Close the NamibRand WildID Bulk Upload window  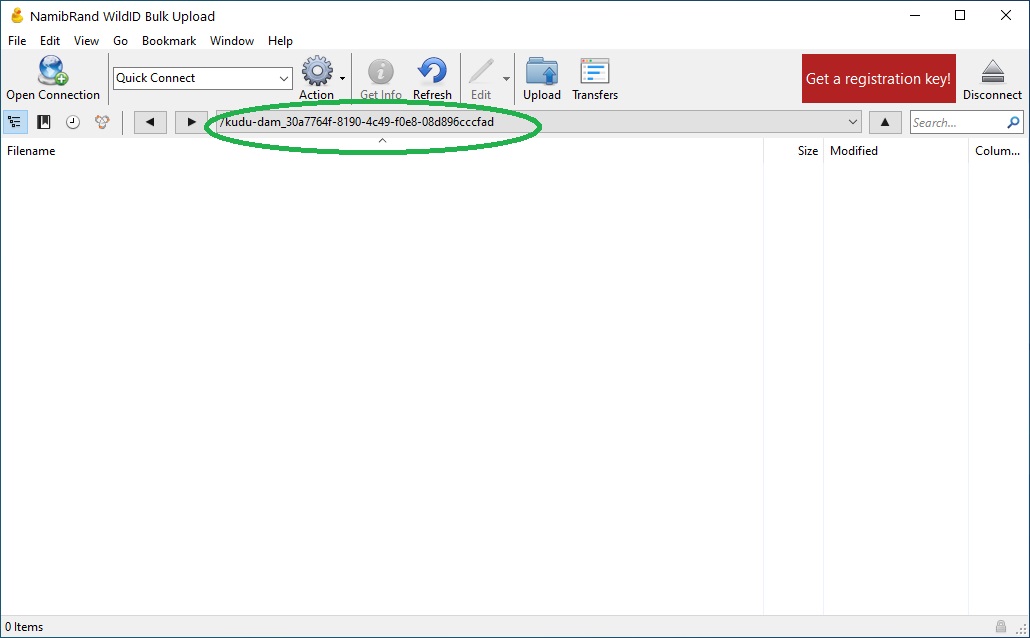pos(1006,15)
